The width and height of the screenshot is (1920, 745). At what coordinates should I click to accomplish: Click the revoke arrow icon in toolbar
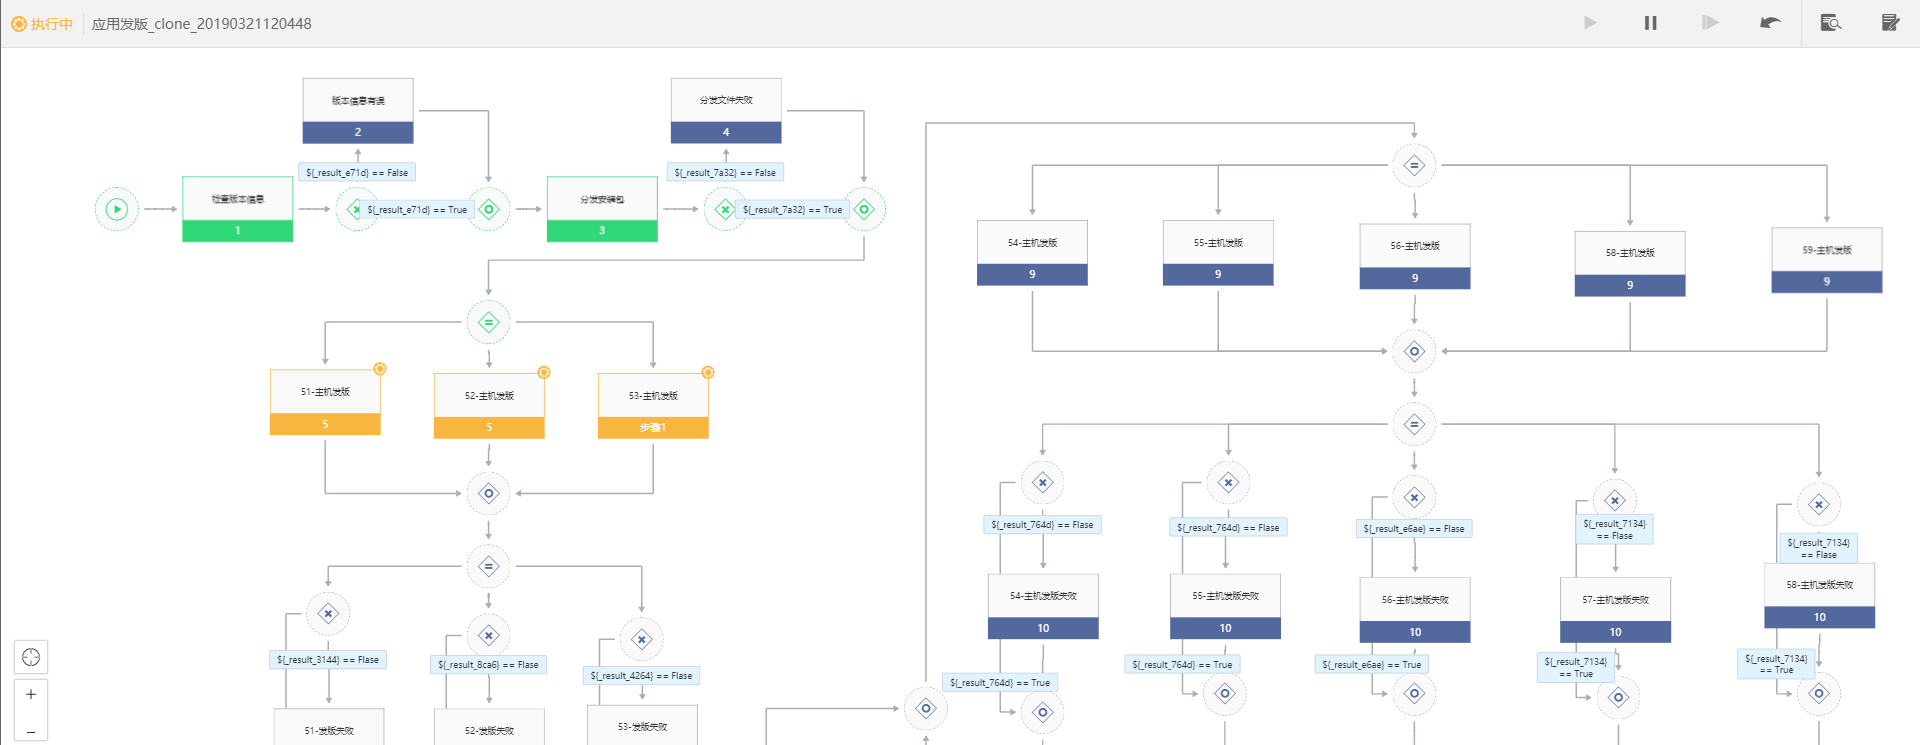tap(1770, 23)
